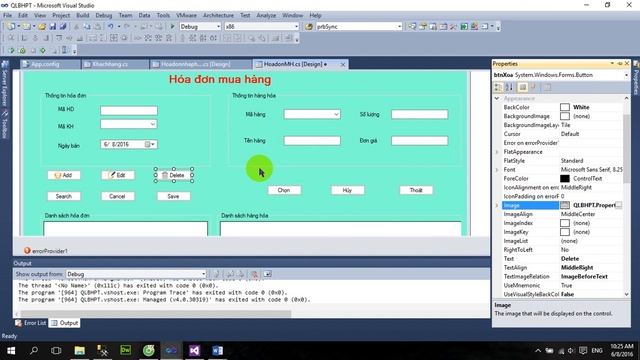This screenshot has width=640, height=360.
Task: Click the ForeColor black color swatch
Action: coord(565,178)
